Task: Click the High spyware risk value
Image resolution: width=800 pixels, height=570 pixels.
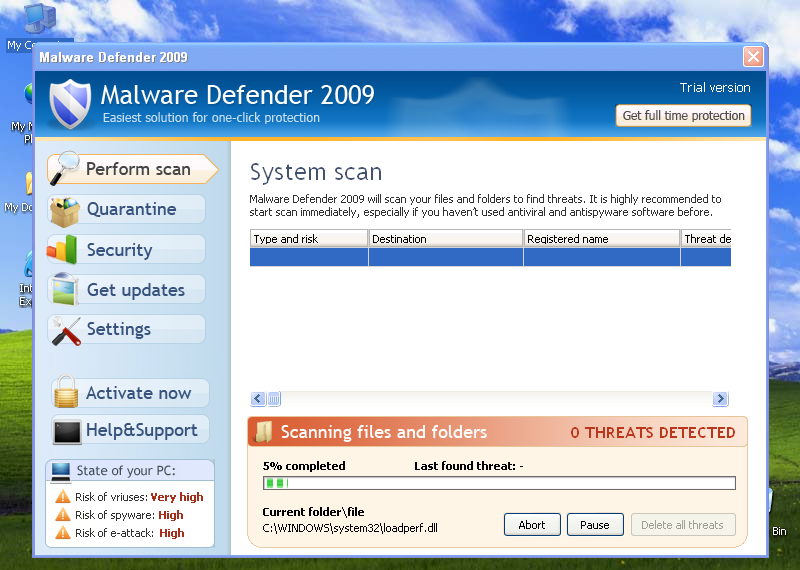Action: tap(171, 515)
